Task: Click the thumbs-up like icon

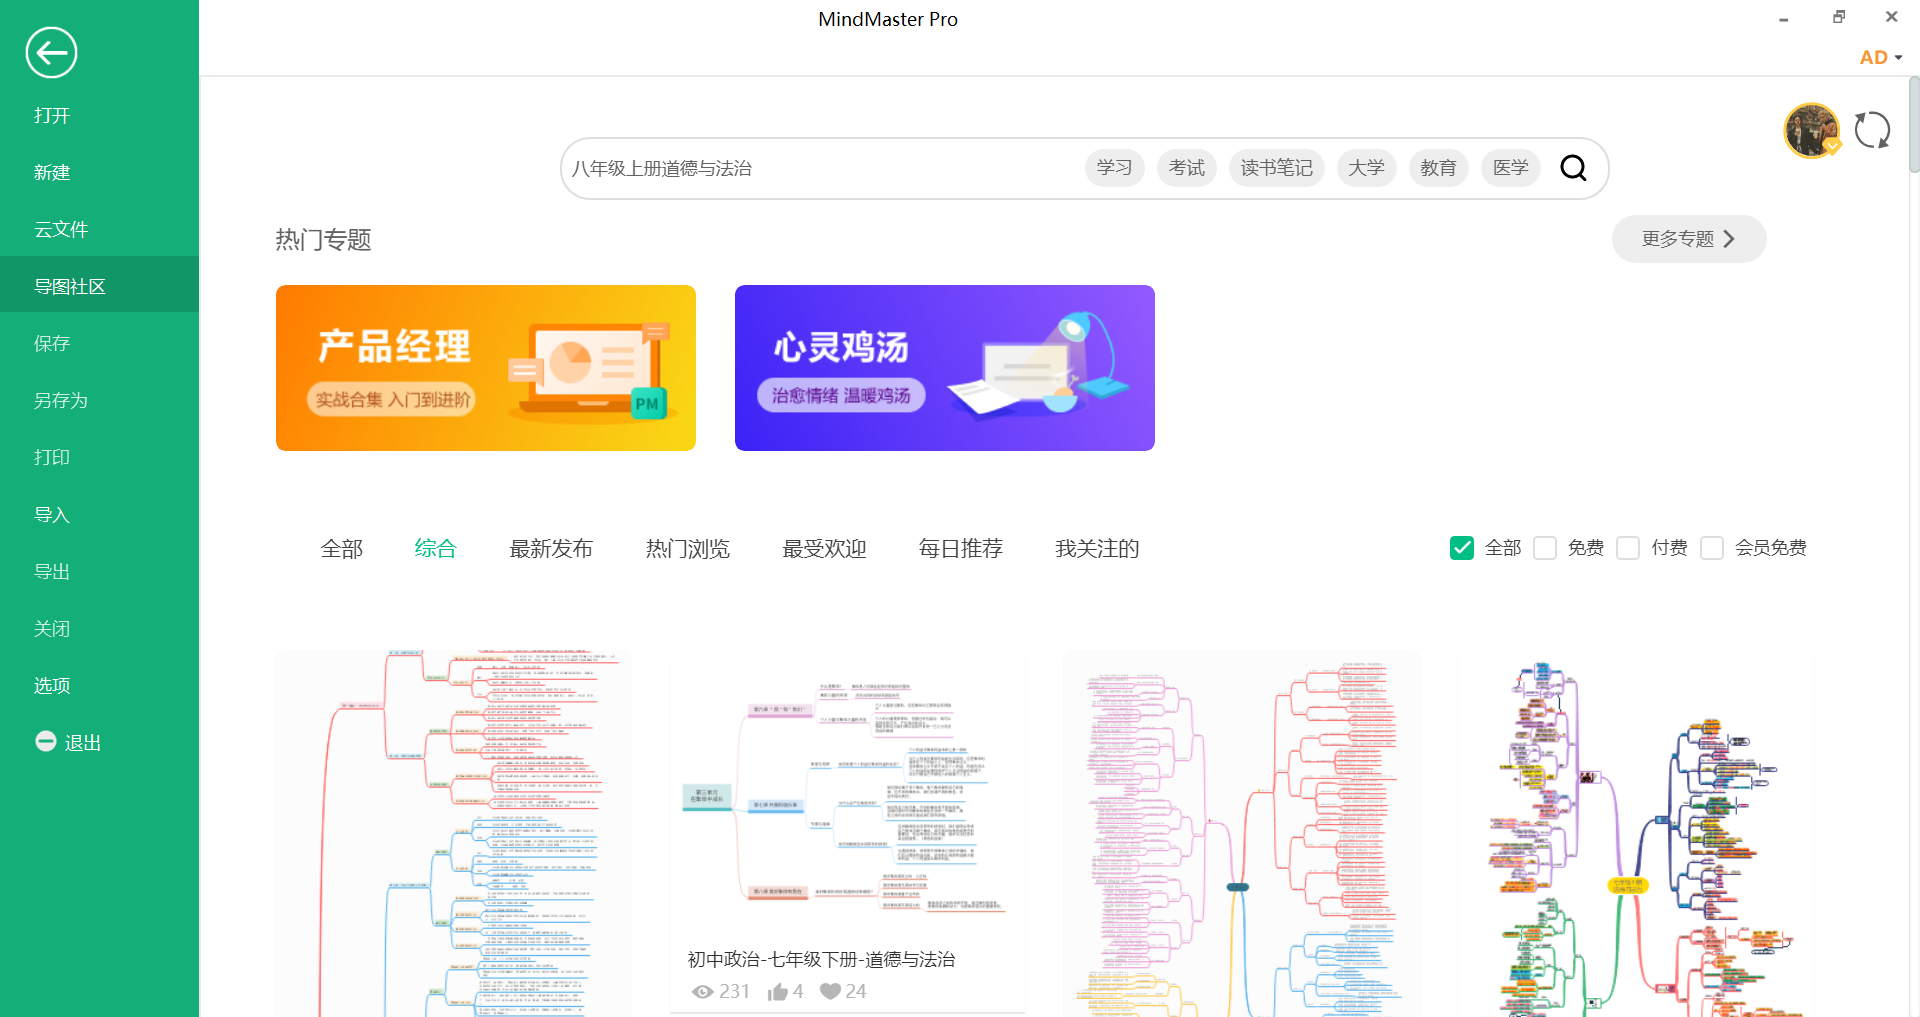Action: pos(778,991)
